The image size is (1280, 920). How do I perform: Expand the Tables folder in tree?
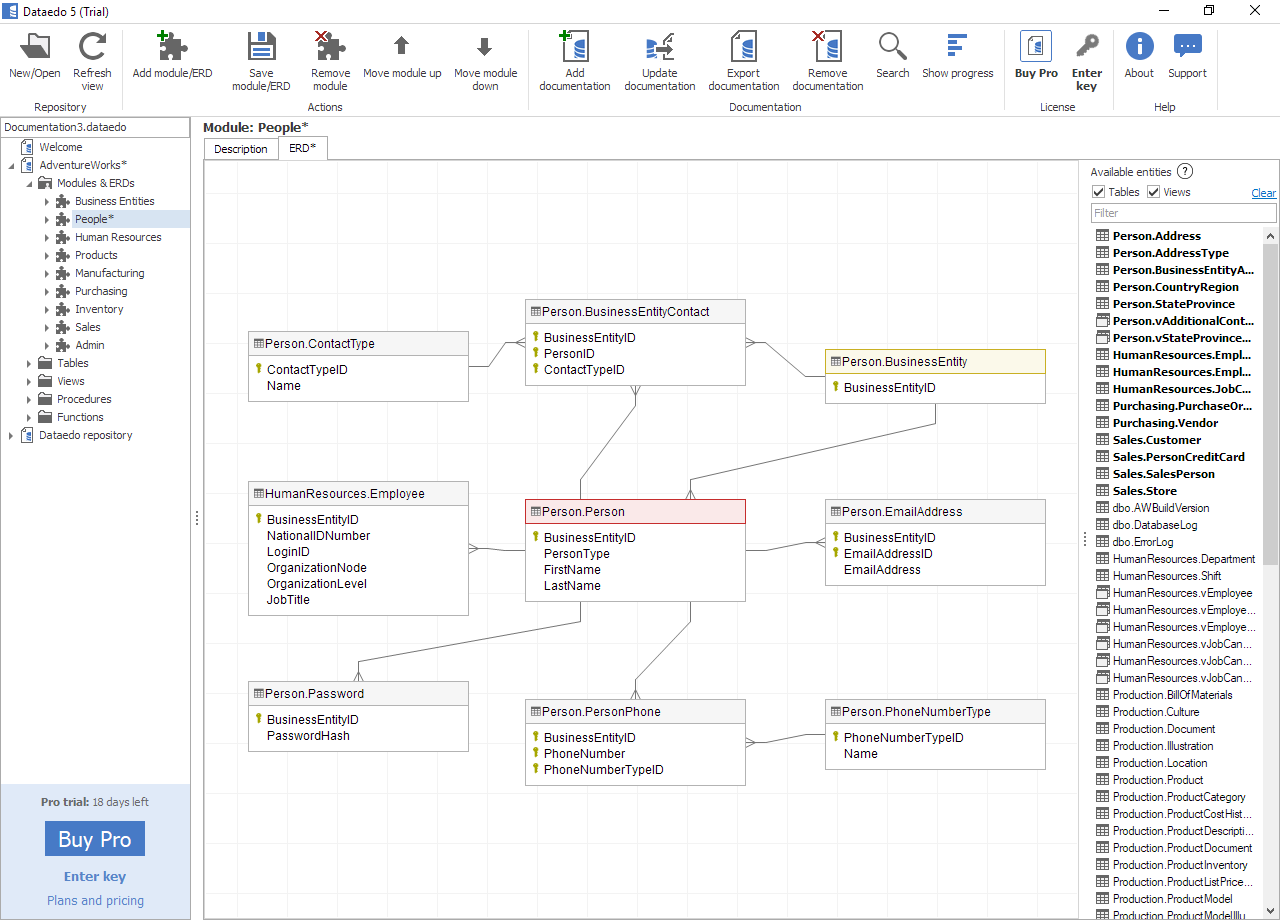coord(29,363)
